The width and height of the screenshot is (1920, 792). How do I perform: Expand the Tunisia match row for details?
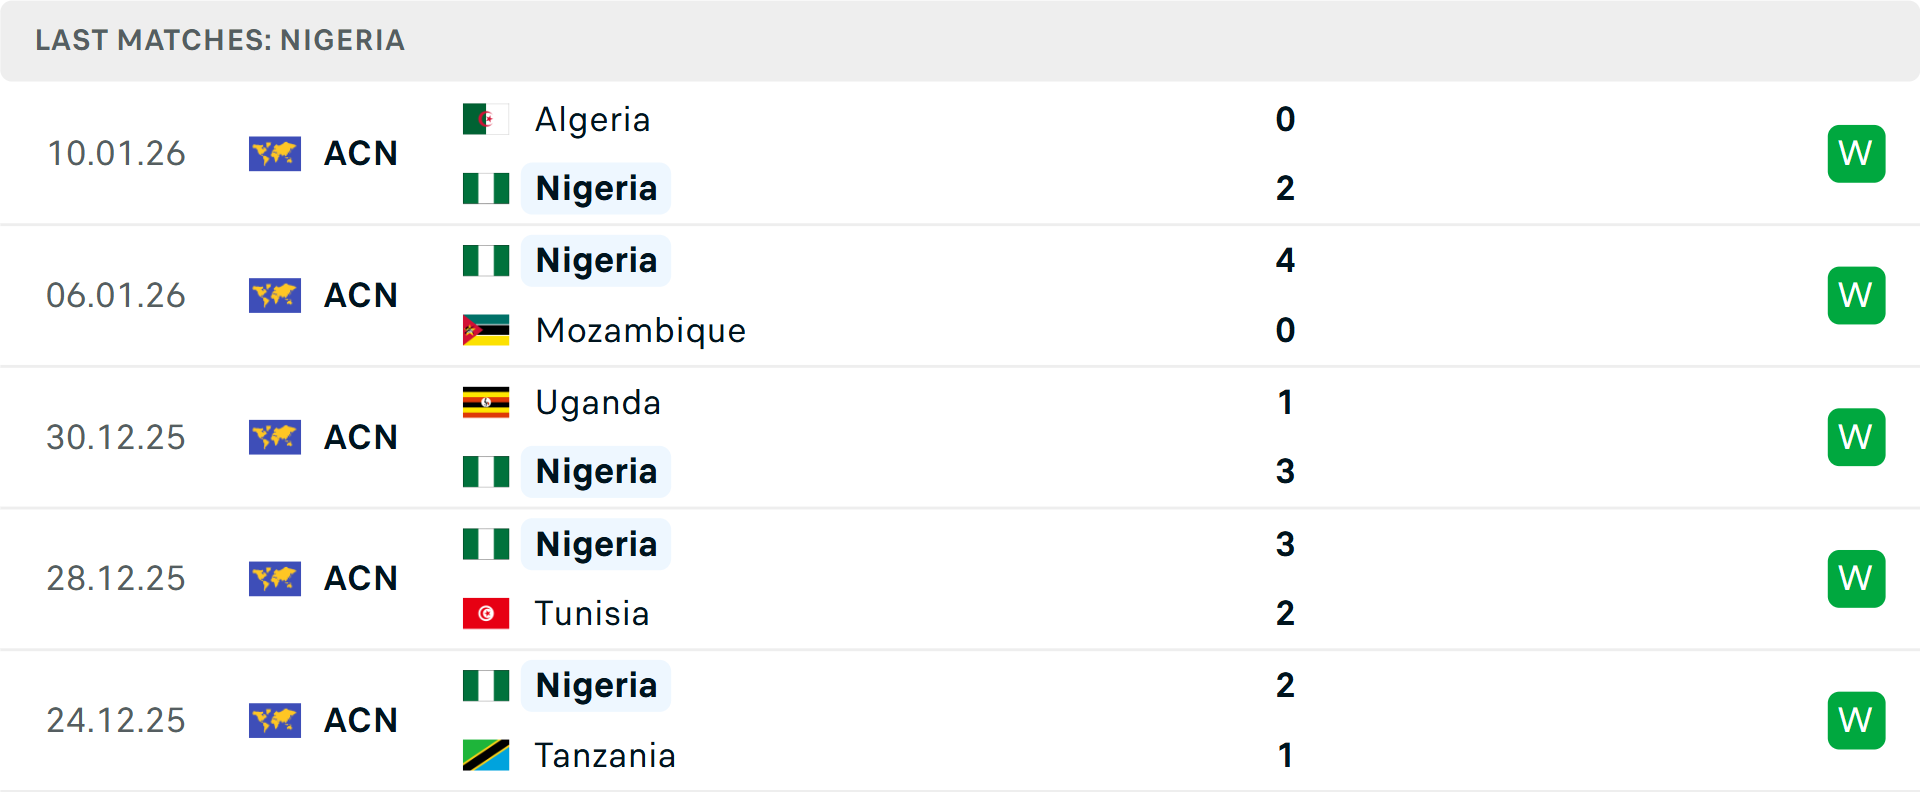[960, 578]
